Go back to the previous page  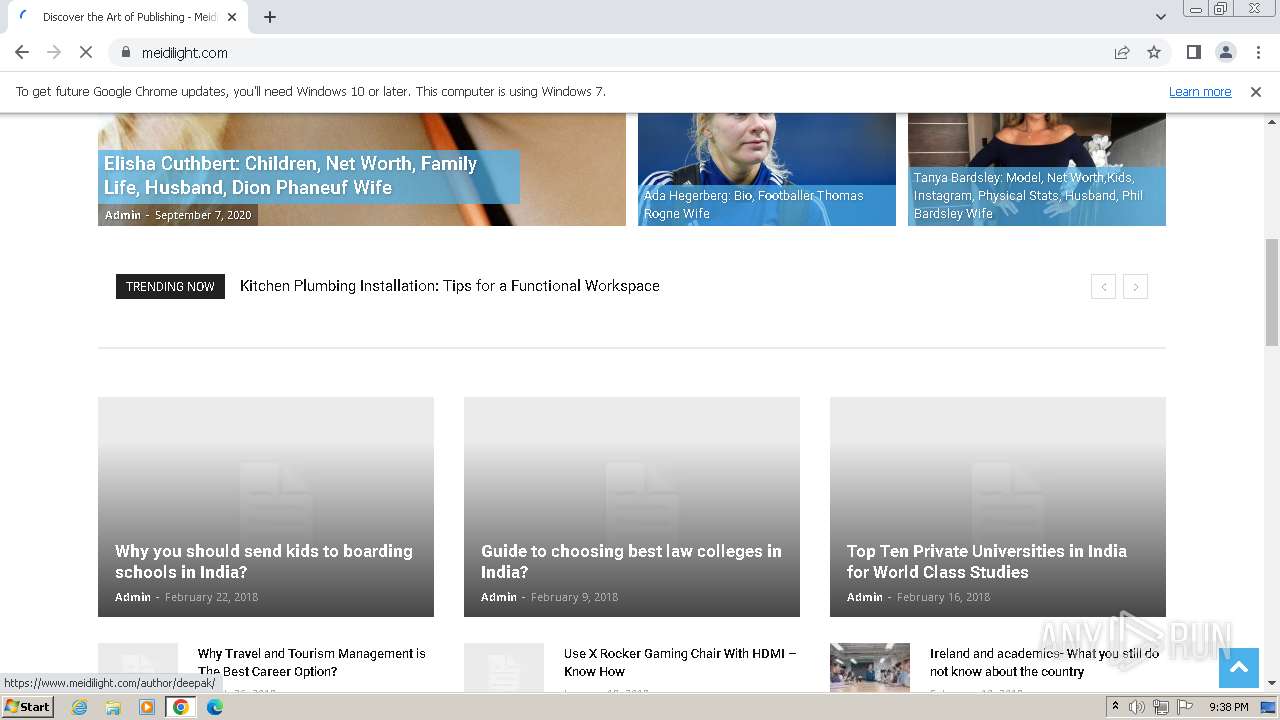(x=22, y=52)
